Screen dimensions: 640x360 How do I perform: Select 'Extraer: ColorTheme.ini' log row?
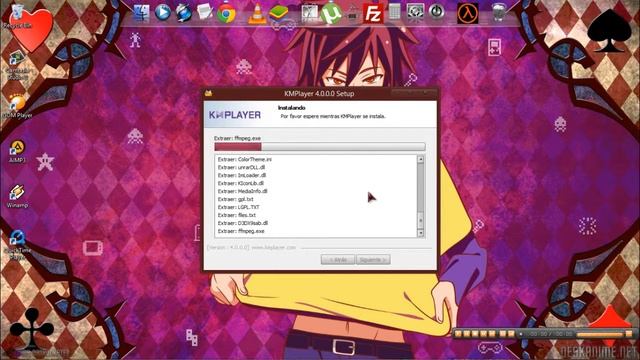coord(245,159)
